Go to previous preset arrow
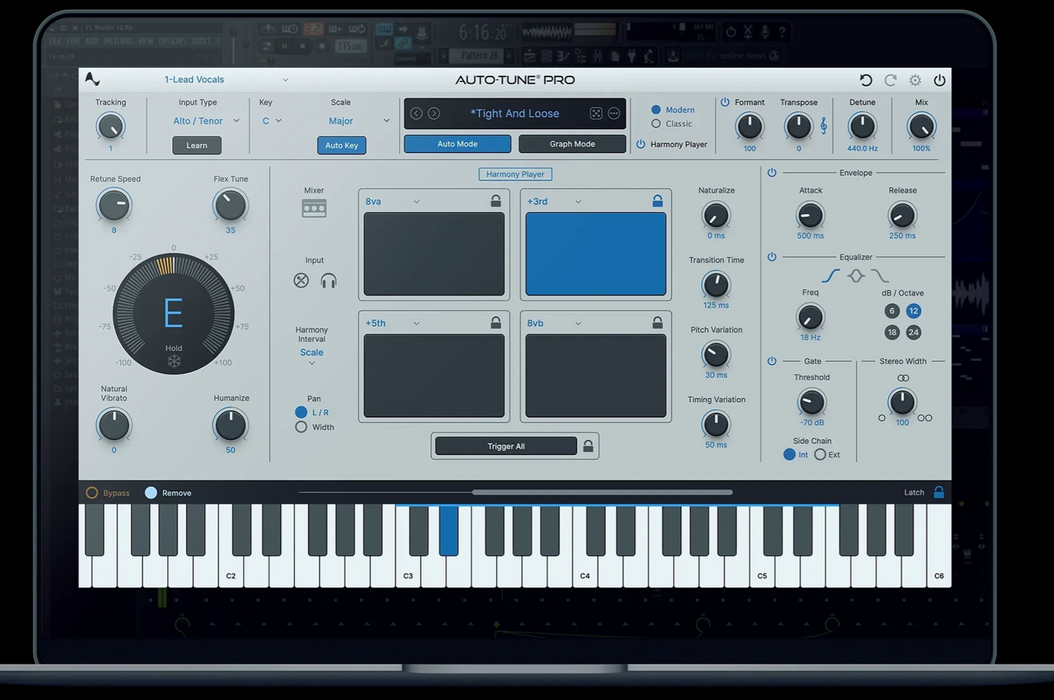Screen dimensions: 1054x700 (416, 113)
